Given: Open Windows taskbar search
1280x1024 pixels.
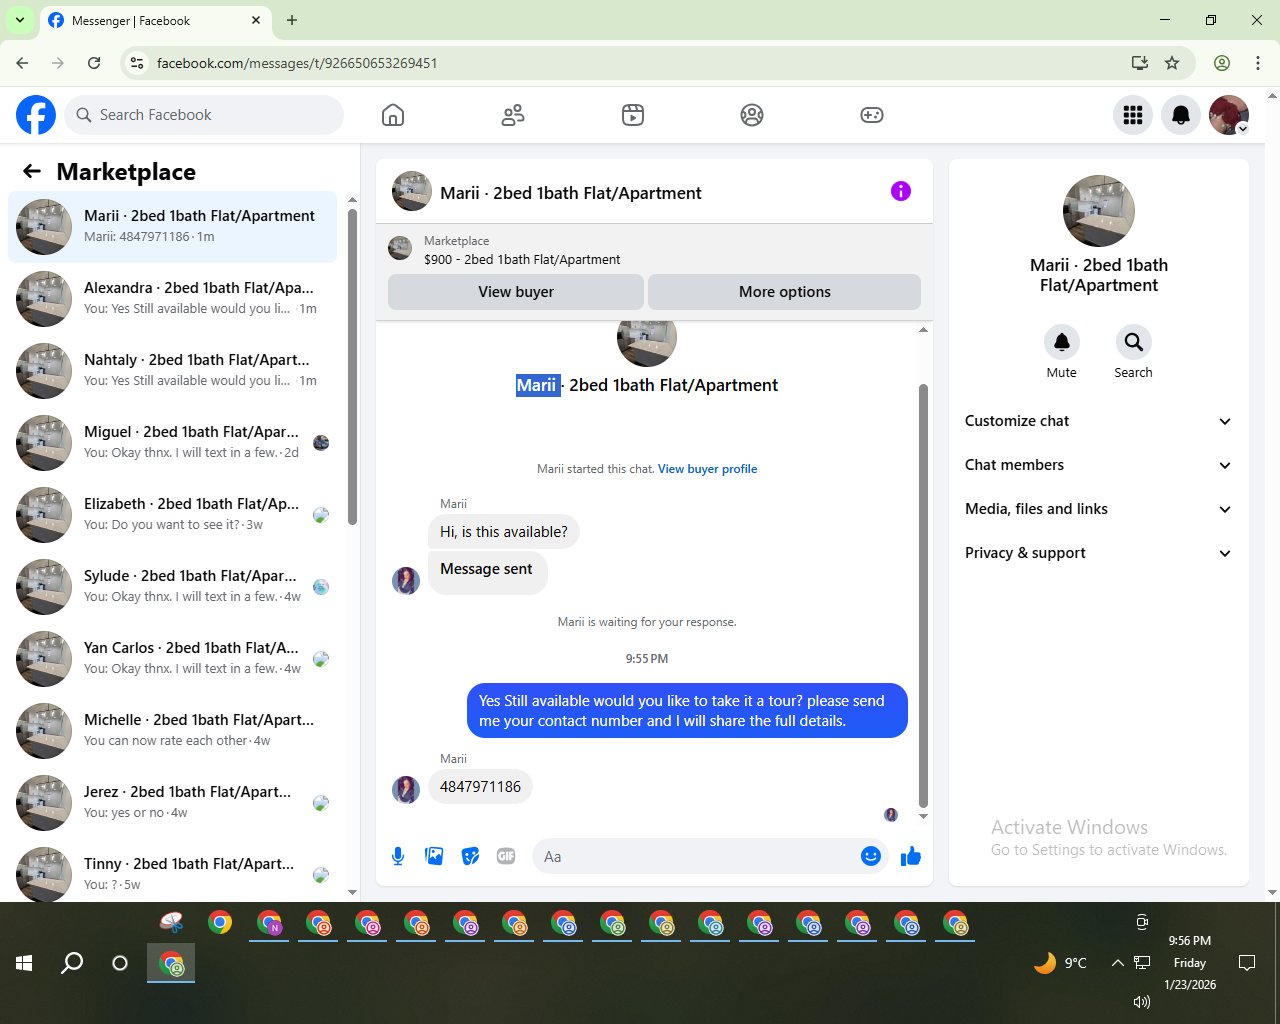Looking at the screenshot, I should [x=72, y=963].
